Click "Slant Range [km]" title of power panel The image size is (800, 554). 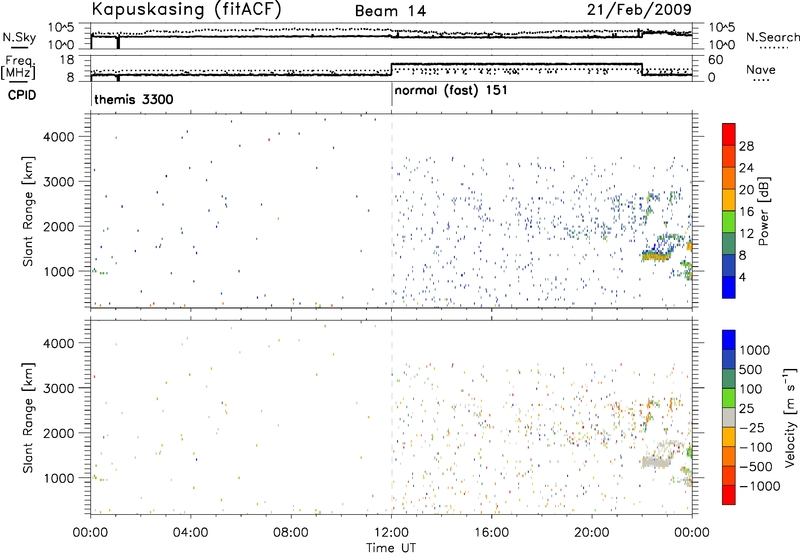[29, 211]
